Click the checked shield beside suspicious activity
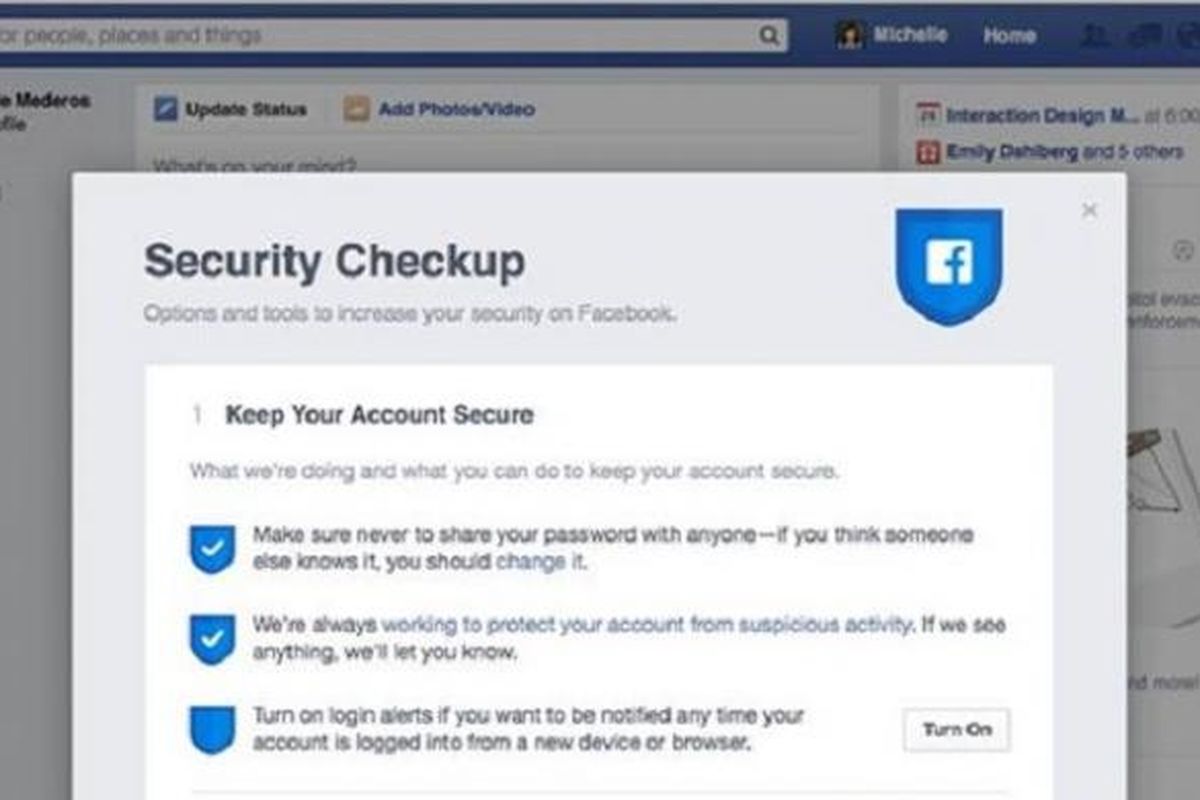The height and width of the screenshot is (800, 1200). (212, 639)
